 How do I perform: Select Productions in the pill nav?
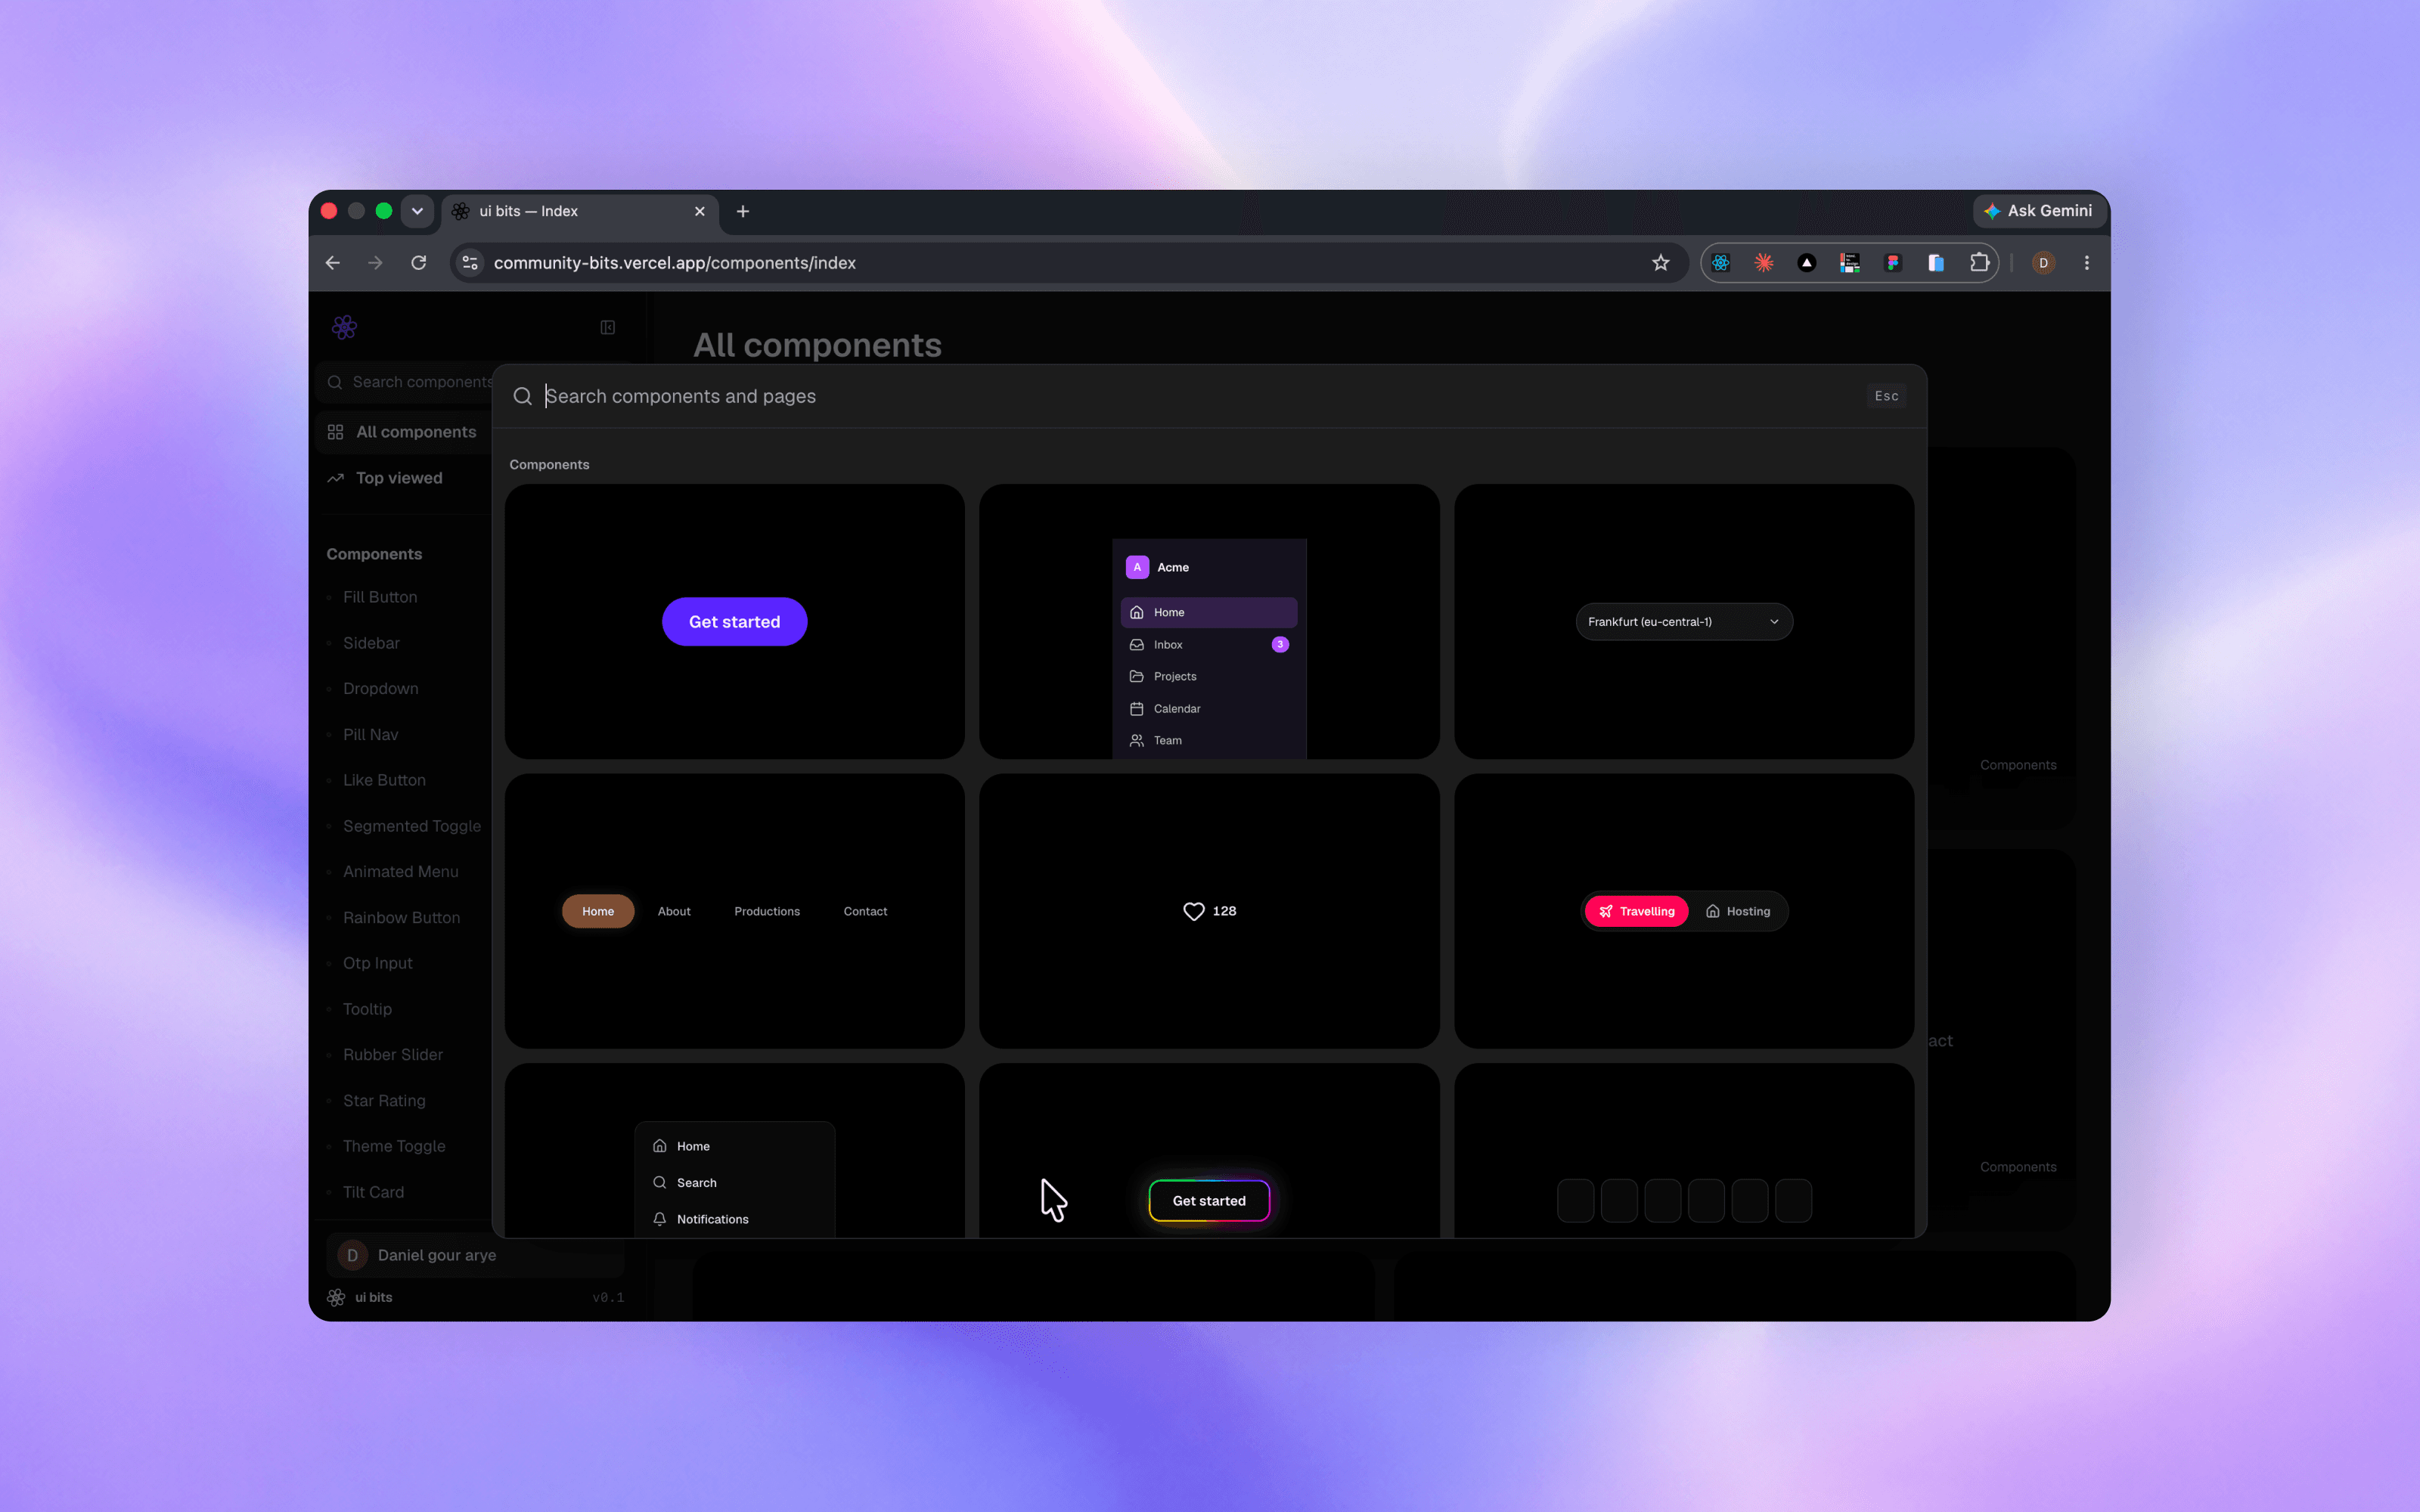[767, 911]
